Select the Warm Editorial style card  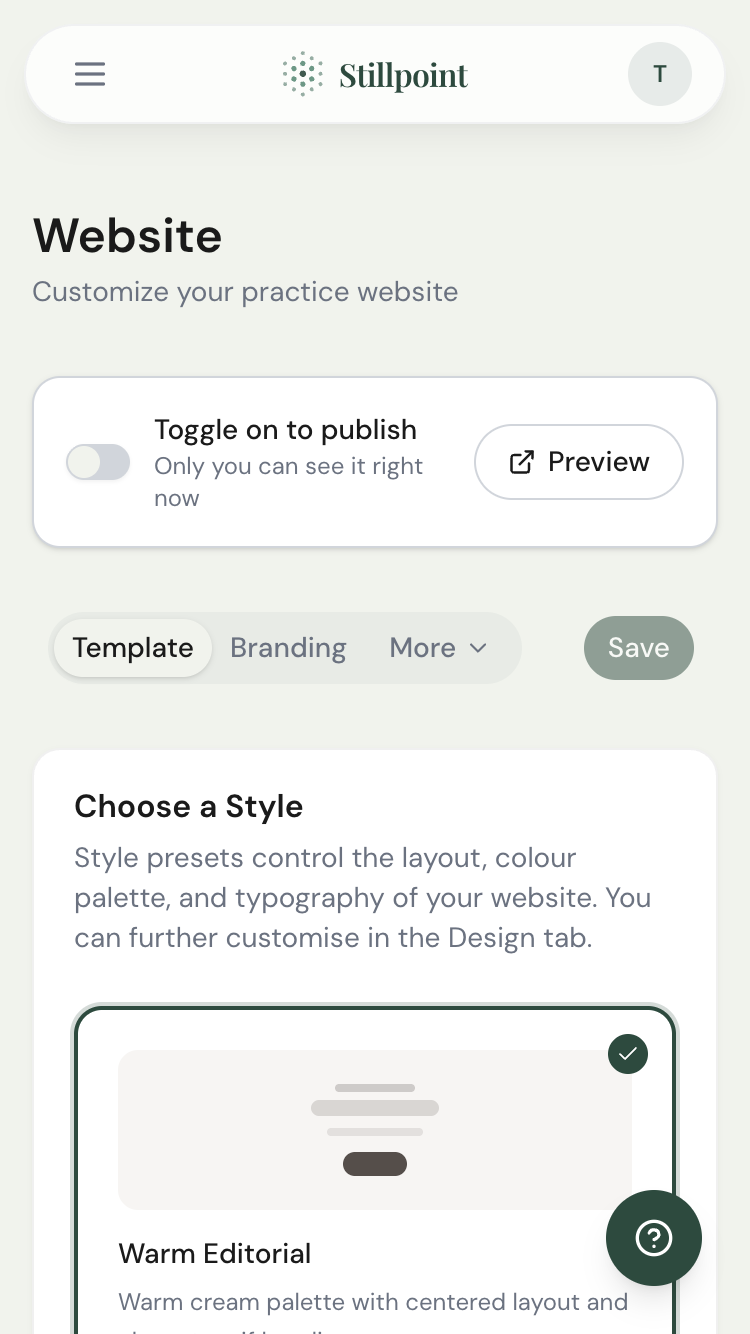(x=375, y=1160)
